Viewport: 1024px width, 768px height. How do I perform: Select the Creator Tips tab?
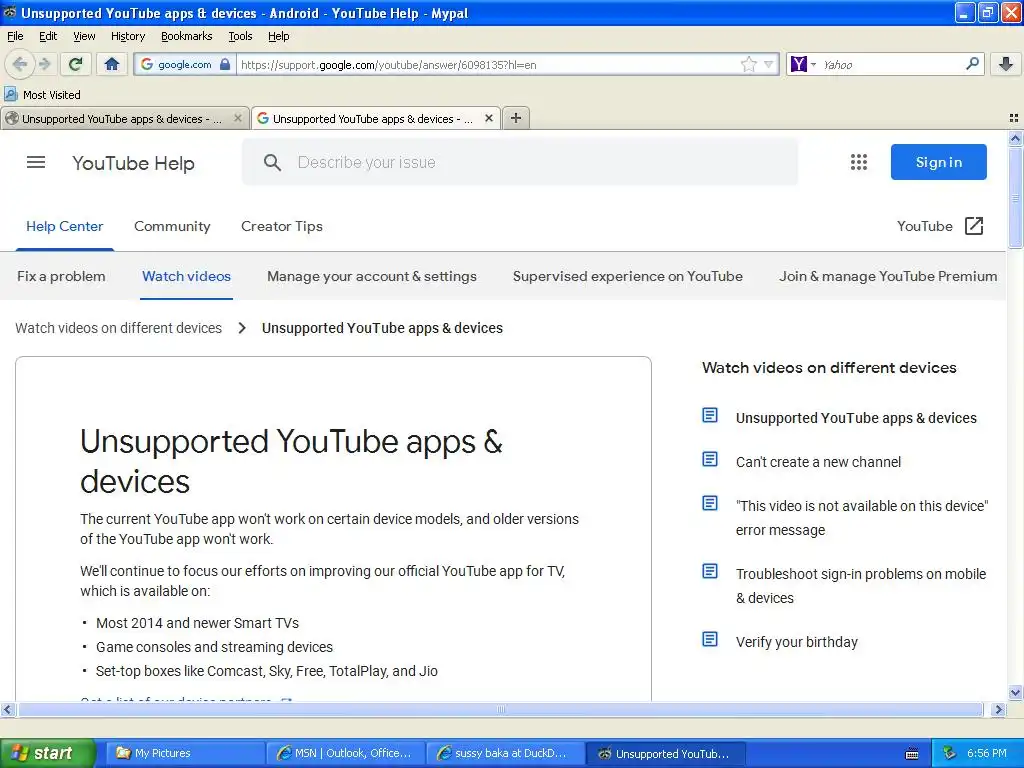click(281, 226)
